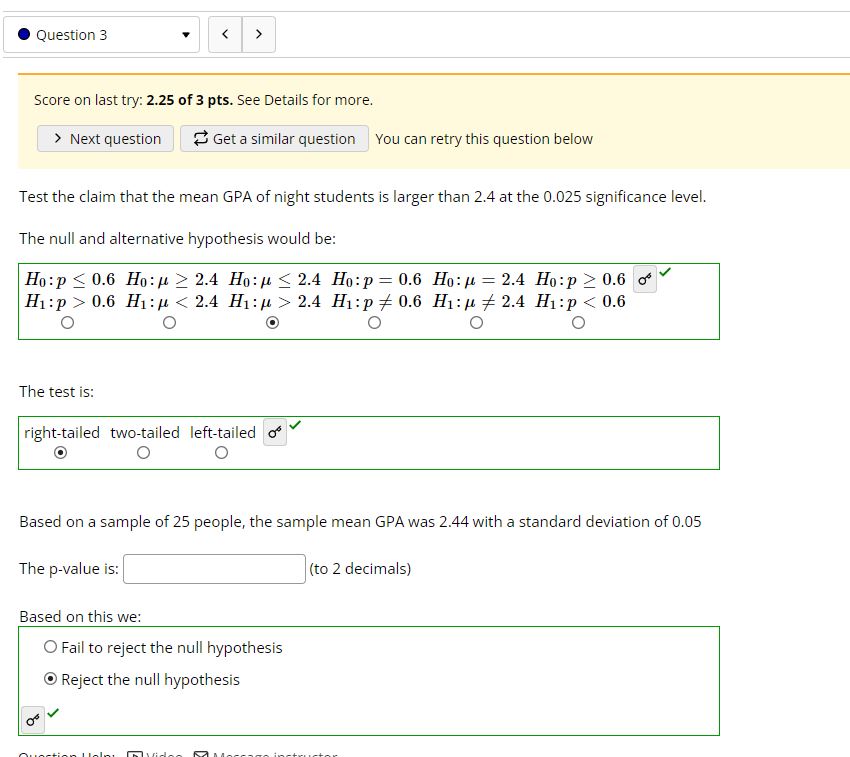This screenshot has height=757, width=850.
Task: Click the Get a similar question button
Action: (x=274, y=138)
